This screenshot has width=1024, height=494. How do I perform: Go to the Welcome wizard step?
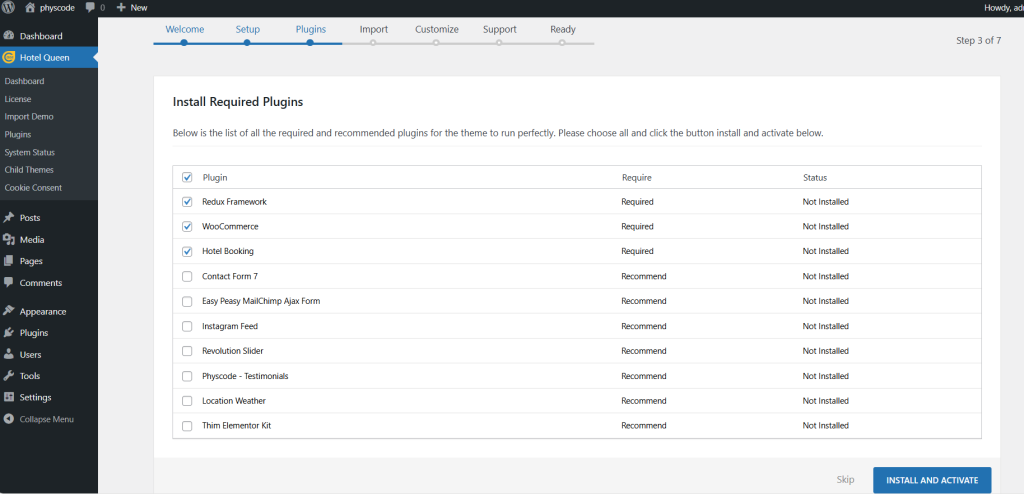185,29
